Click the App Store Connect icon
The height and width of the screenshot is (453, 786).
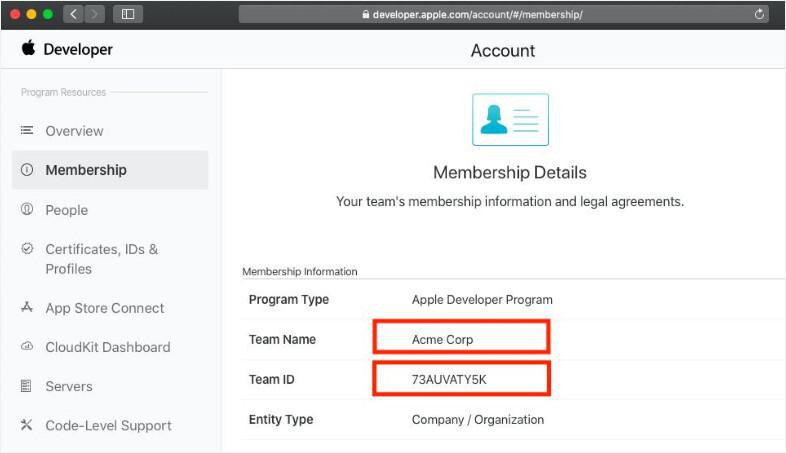click(x=27, y=308)
